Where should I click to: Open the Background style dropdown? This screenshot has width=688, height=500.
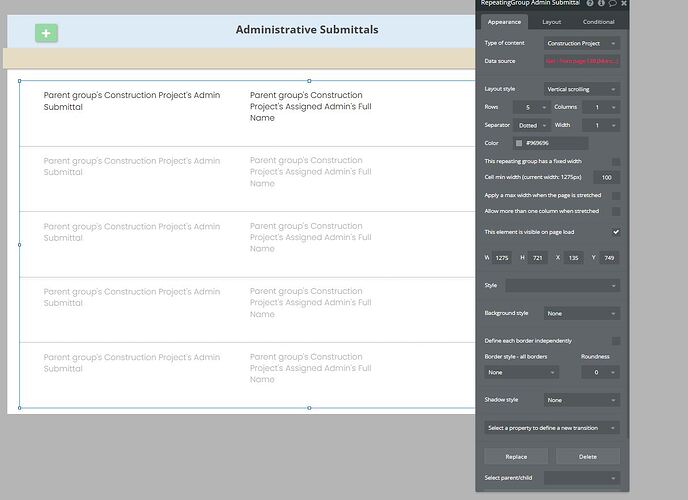coord(581,314)
